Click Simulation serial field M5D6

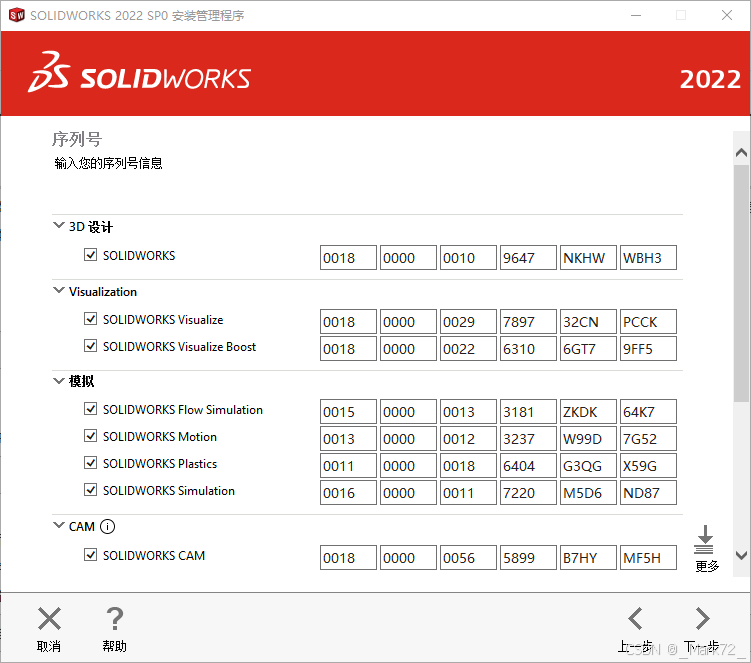(x=588, y=492)
